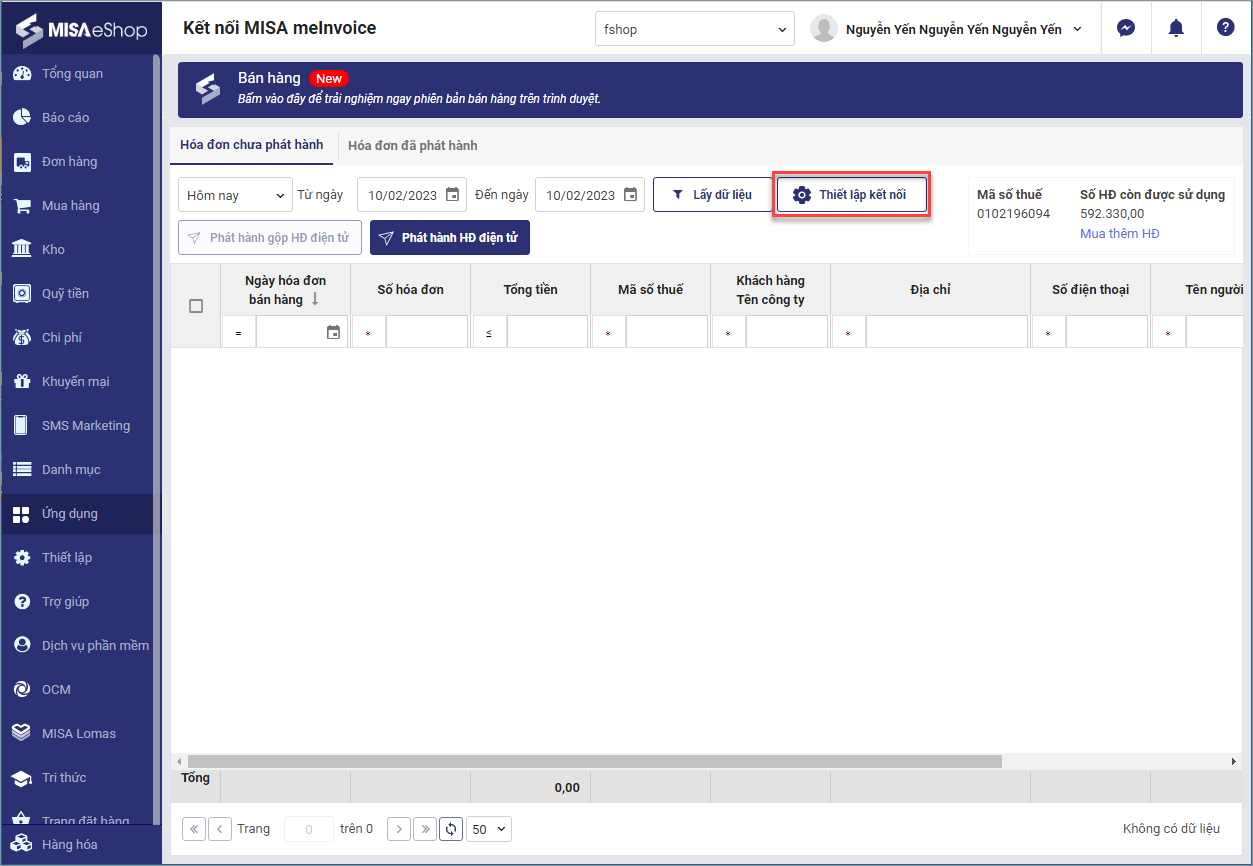Click Phát hành HĐ điện tử button
1253x866 pixels.
[450, 238]
